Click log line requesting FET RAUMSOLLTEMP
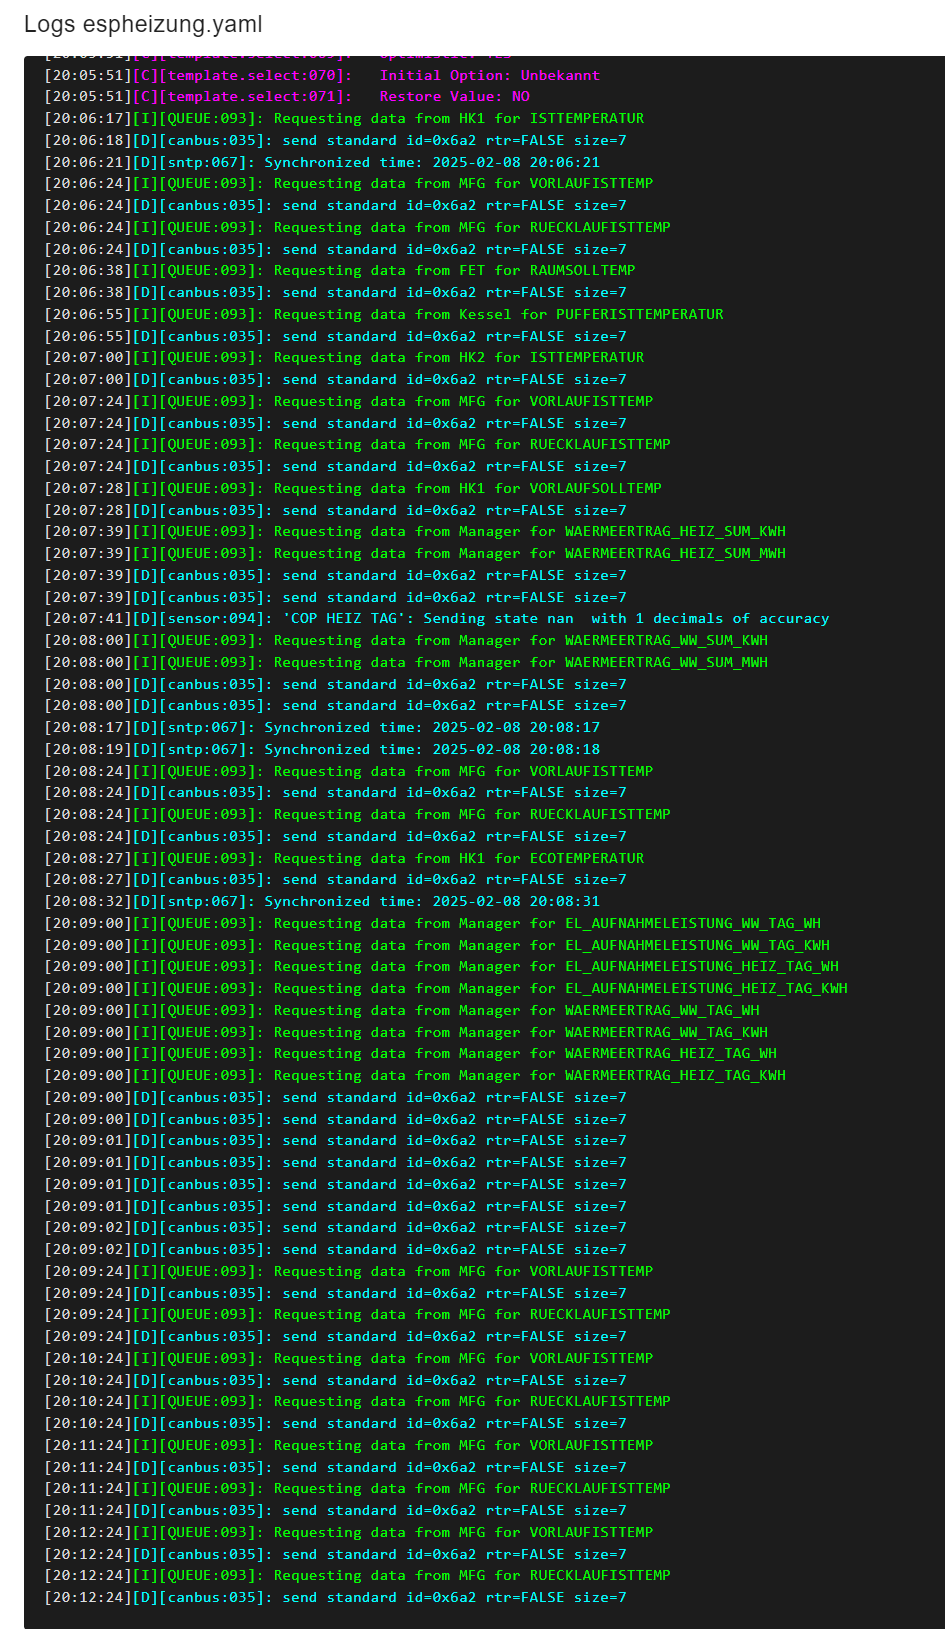Viewport: 945px width, 1650px height. [340, 271]
